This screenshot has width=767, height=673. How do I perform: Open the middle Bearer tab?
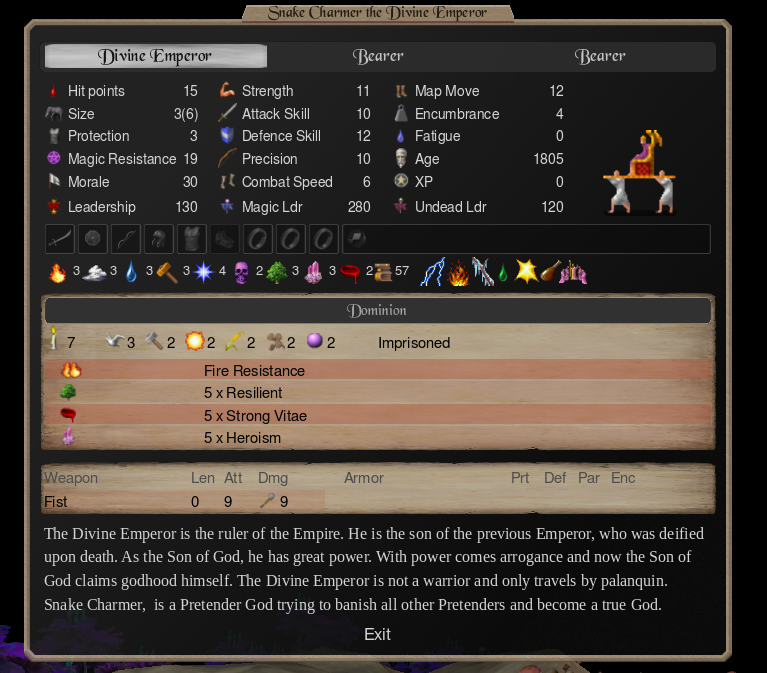(x=378, y=56)
